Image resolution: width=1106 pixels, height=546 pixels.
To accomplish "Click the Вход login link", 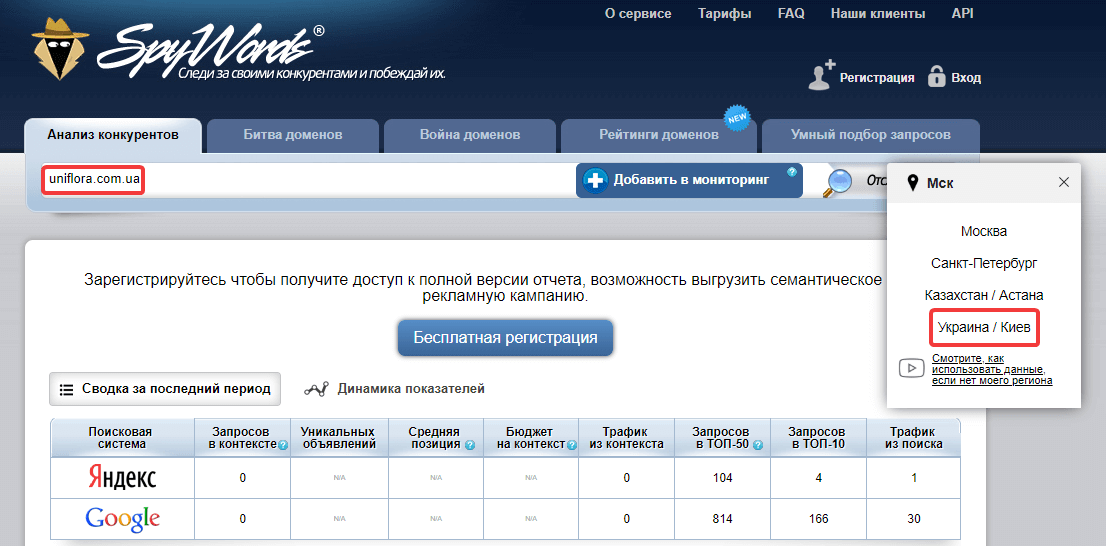I will point(966,78).
